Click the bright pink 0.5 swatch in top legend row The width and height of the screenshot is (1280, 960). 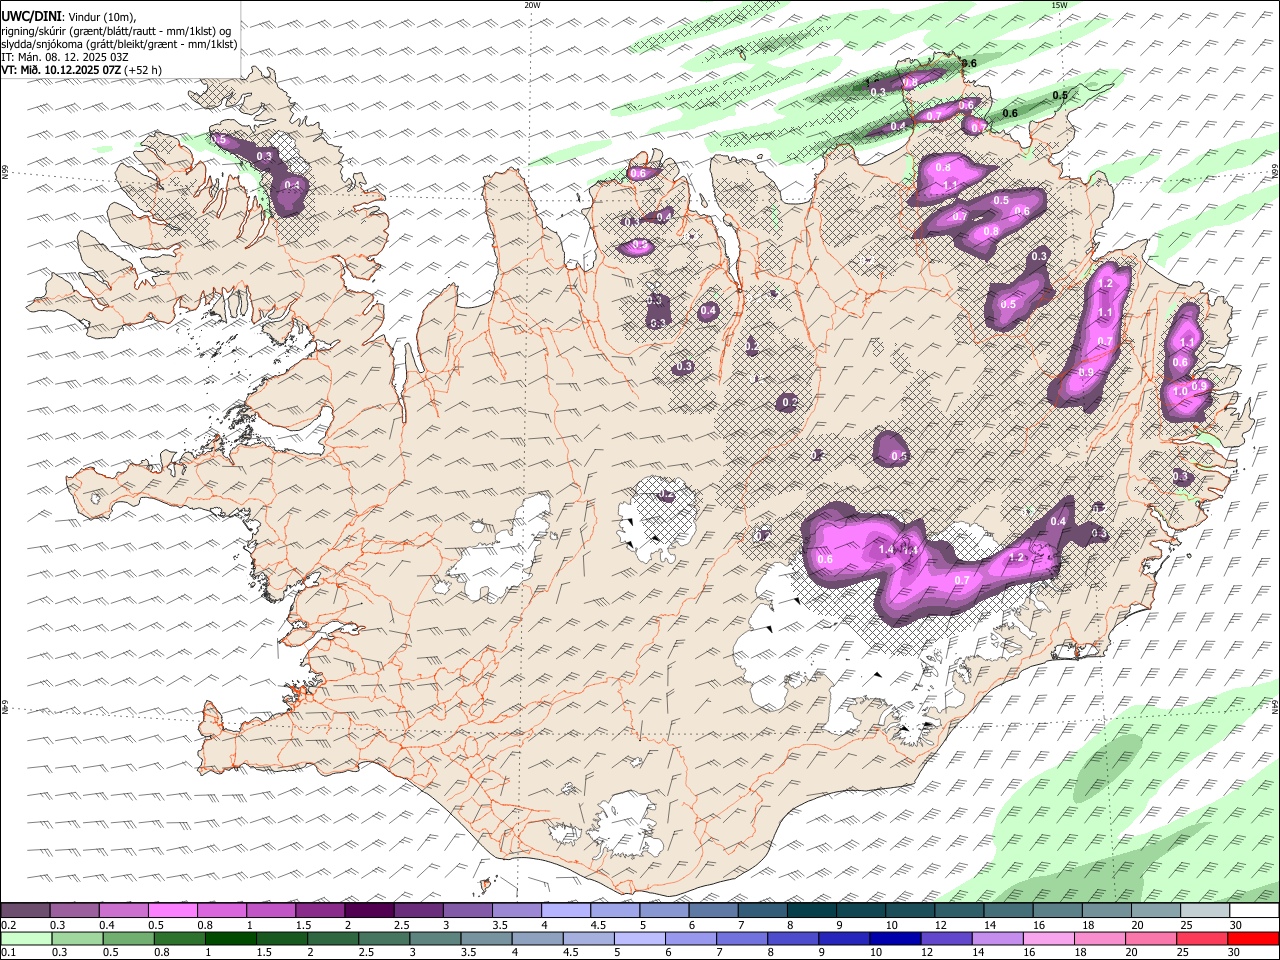[x=172, y=911]
